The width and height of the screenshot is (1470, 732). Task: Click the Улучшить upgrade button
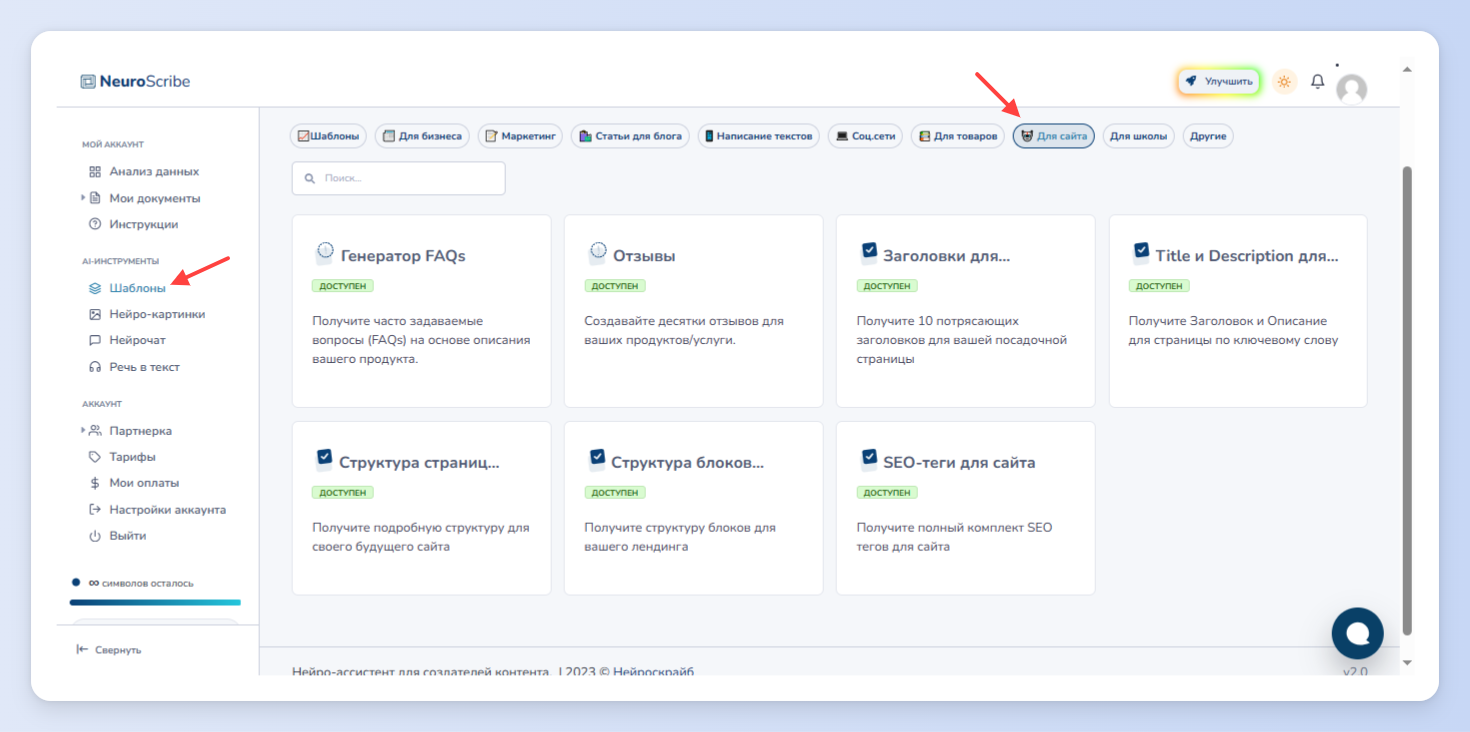(x=1219, y=82)
